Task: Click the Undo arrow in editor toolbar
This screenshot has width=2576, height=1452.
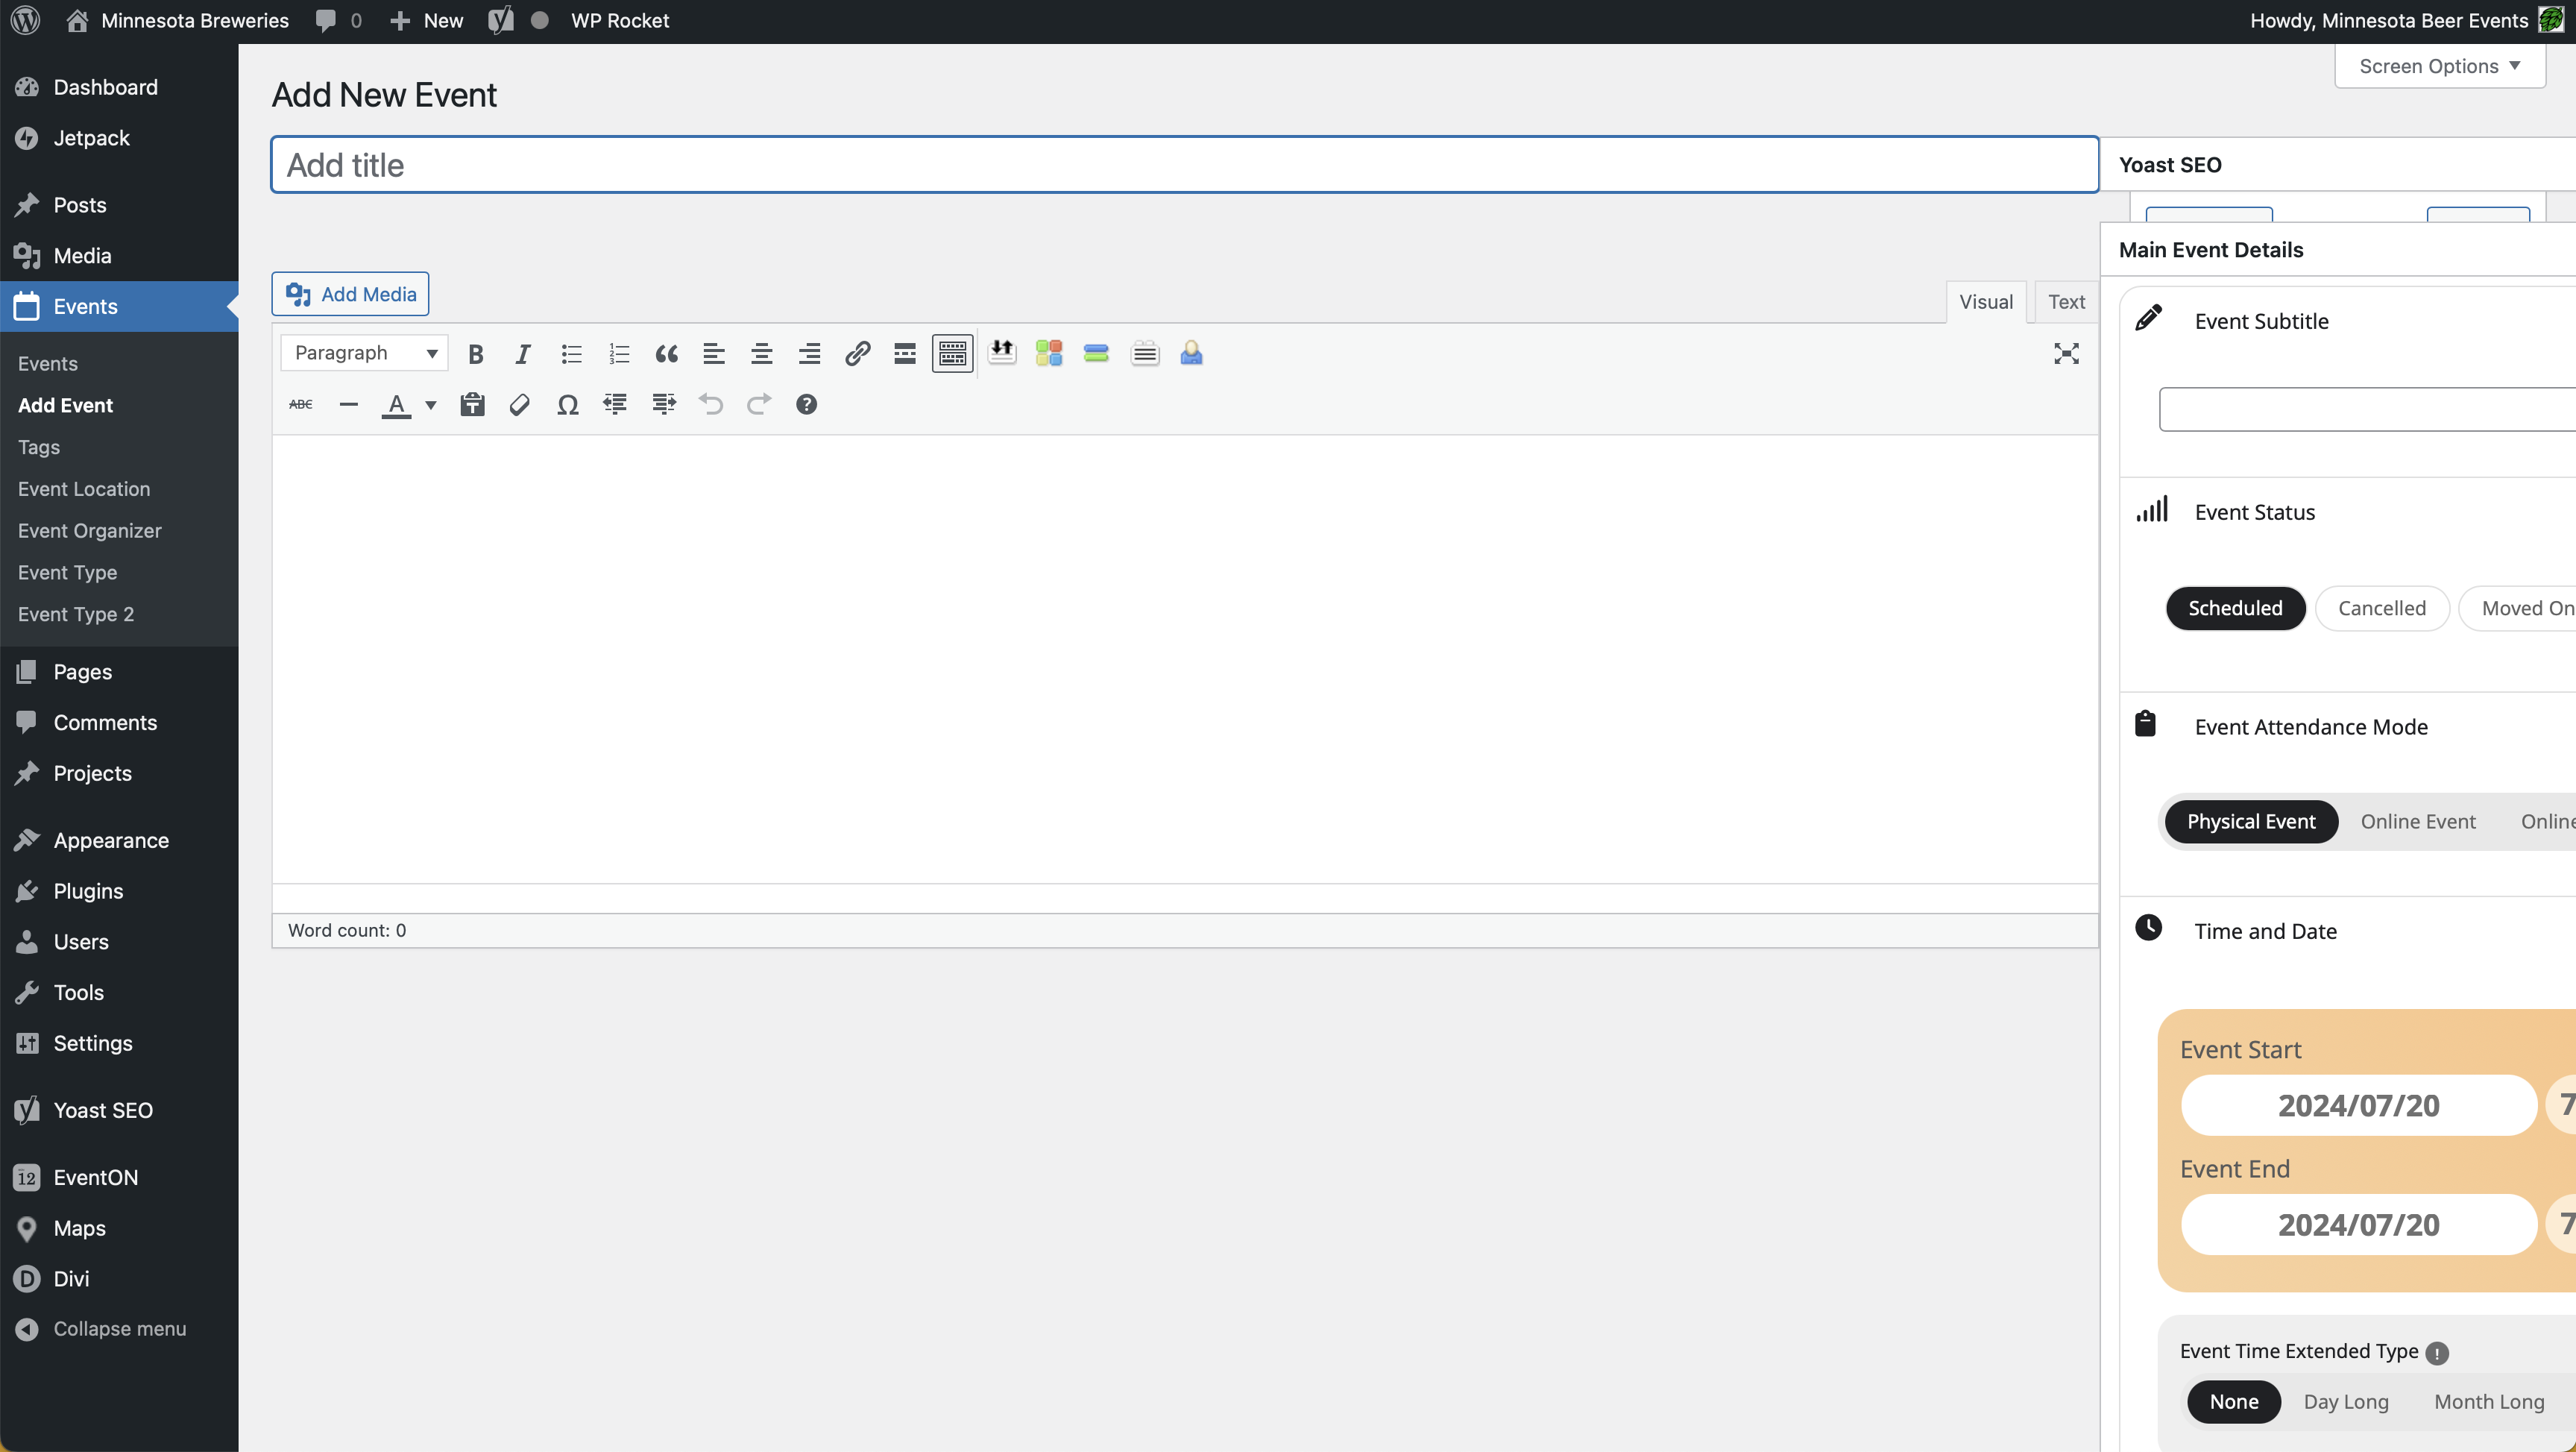Action: [711, 405]
